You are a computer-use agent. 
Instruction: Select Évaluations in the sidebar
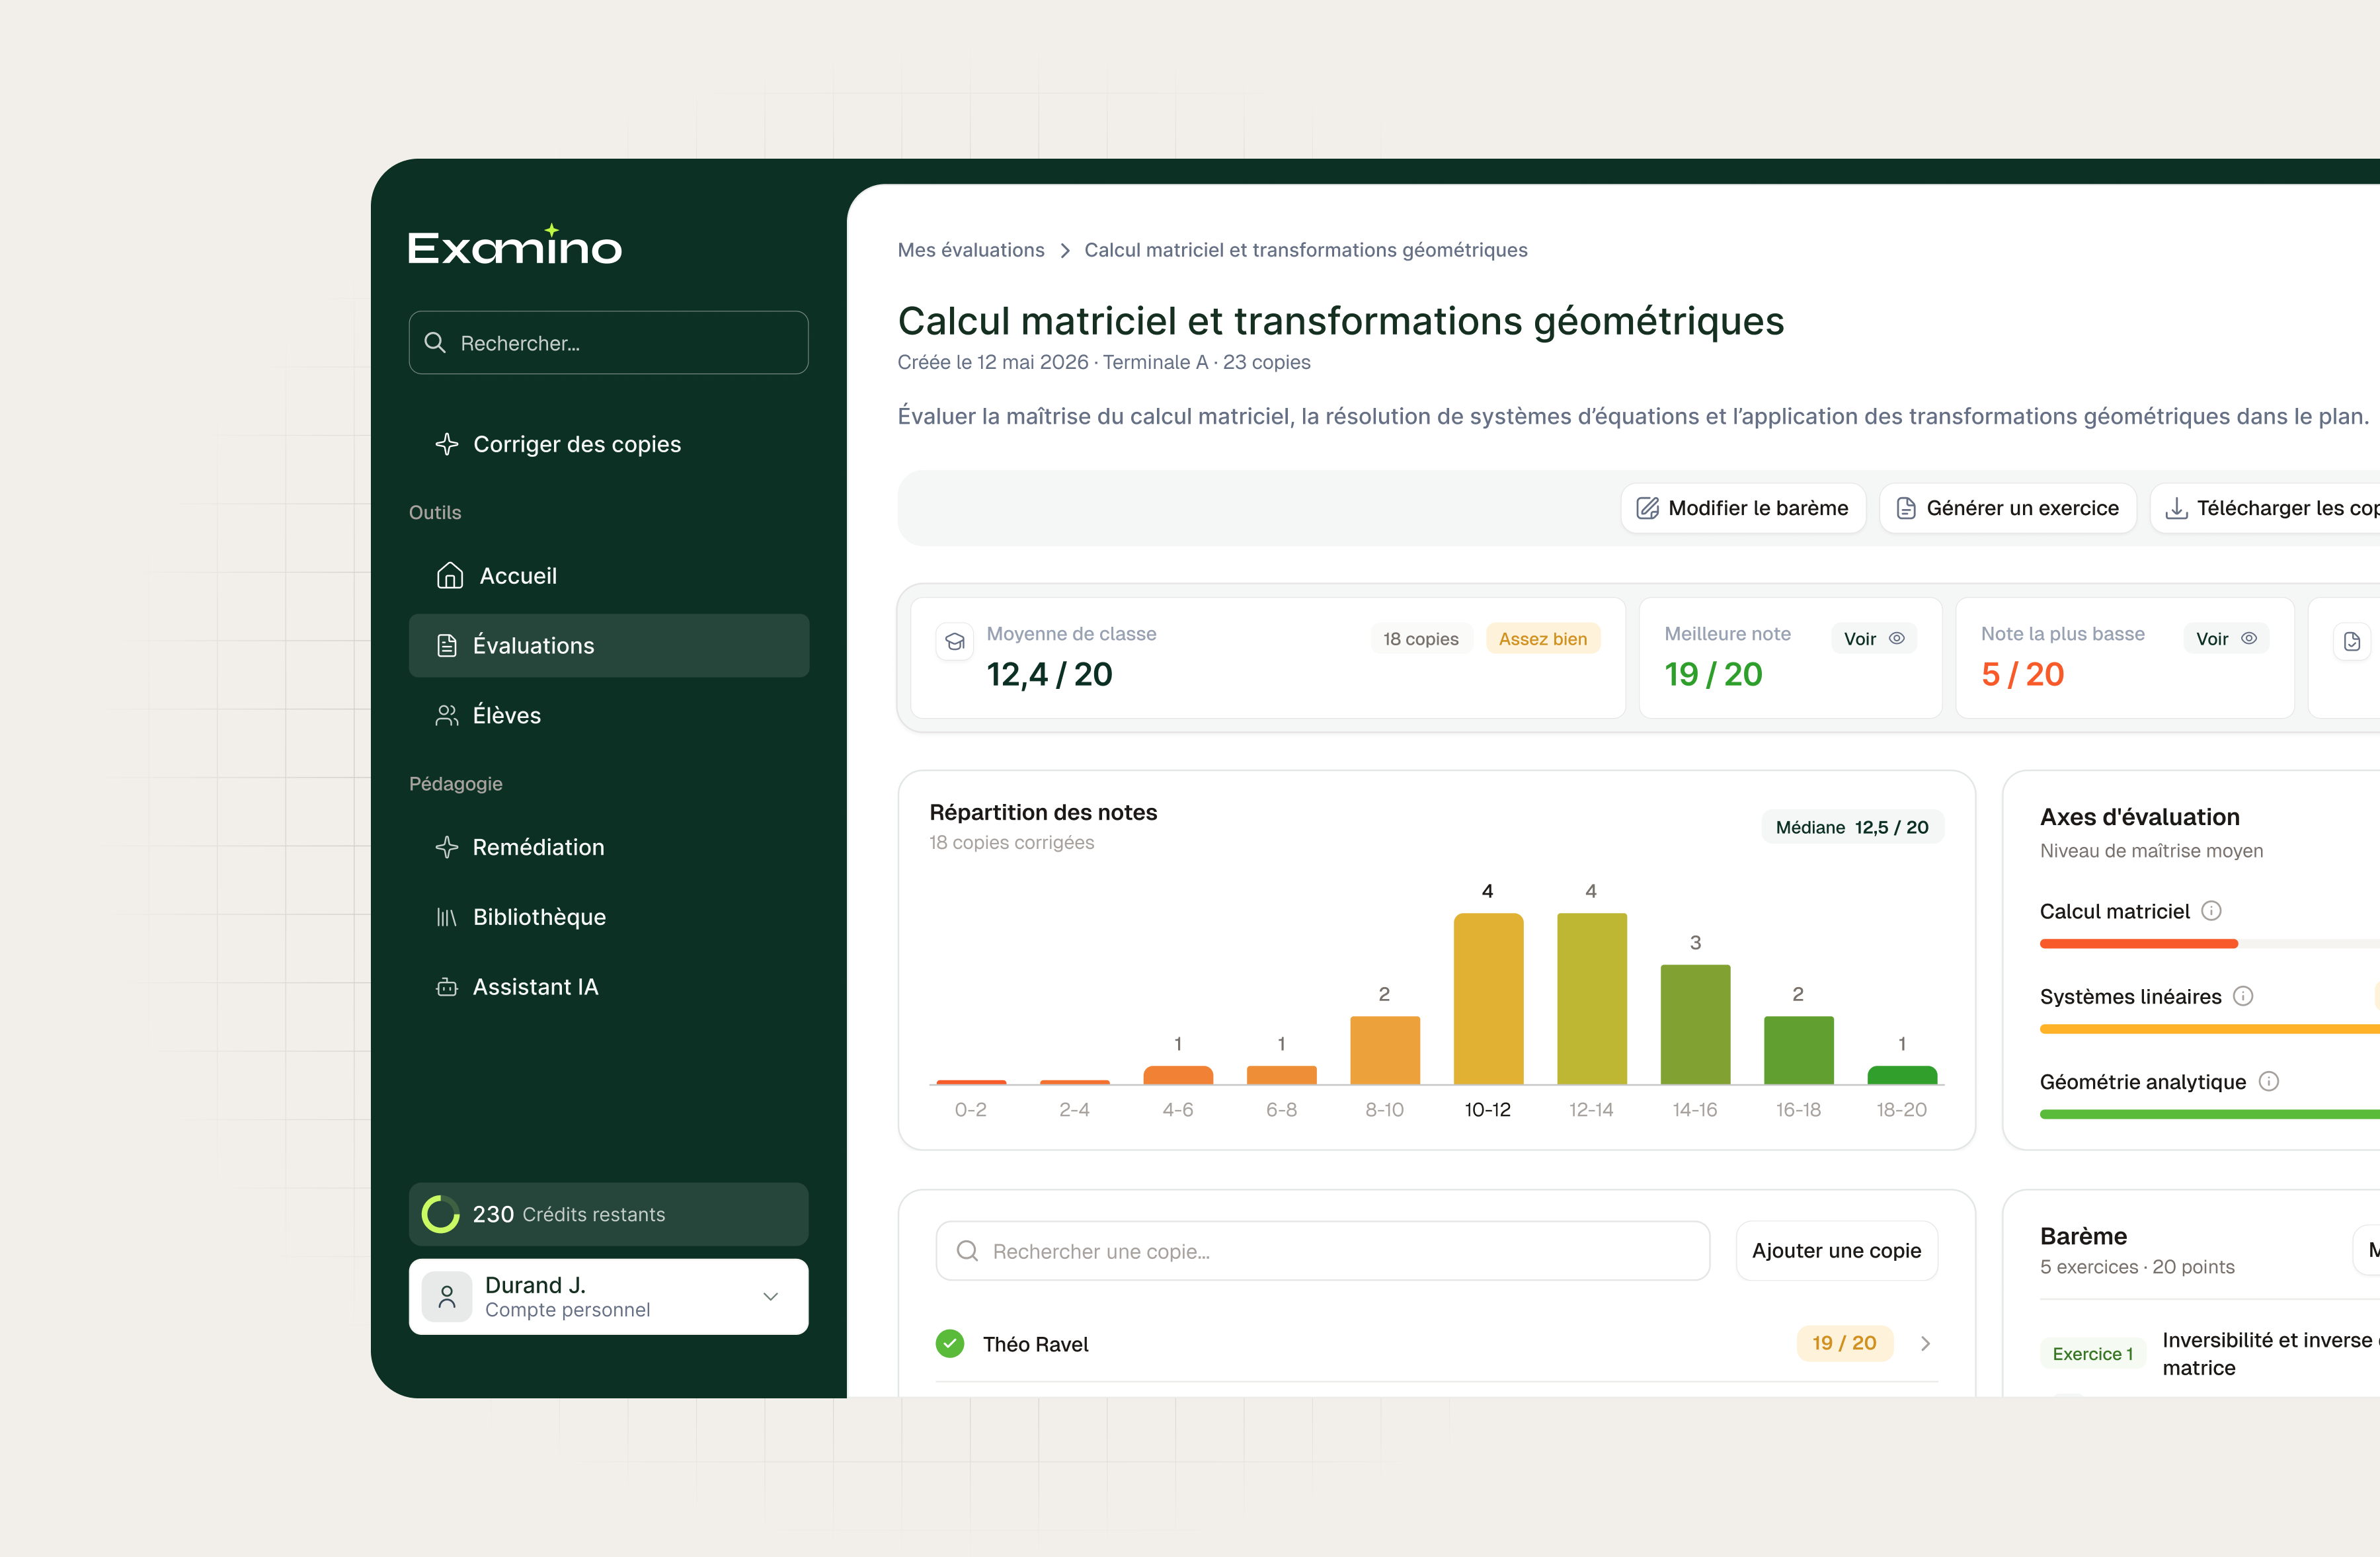[x=609, y=646]
